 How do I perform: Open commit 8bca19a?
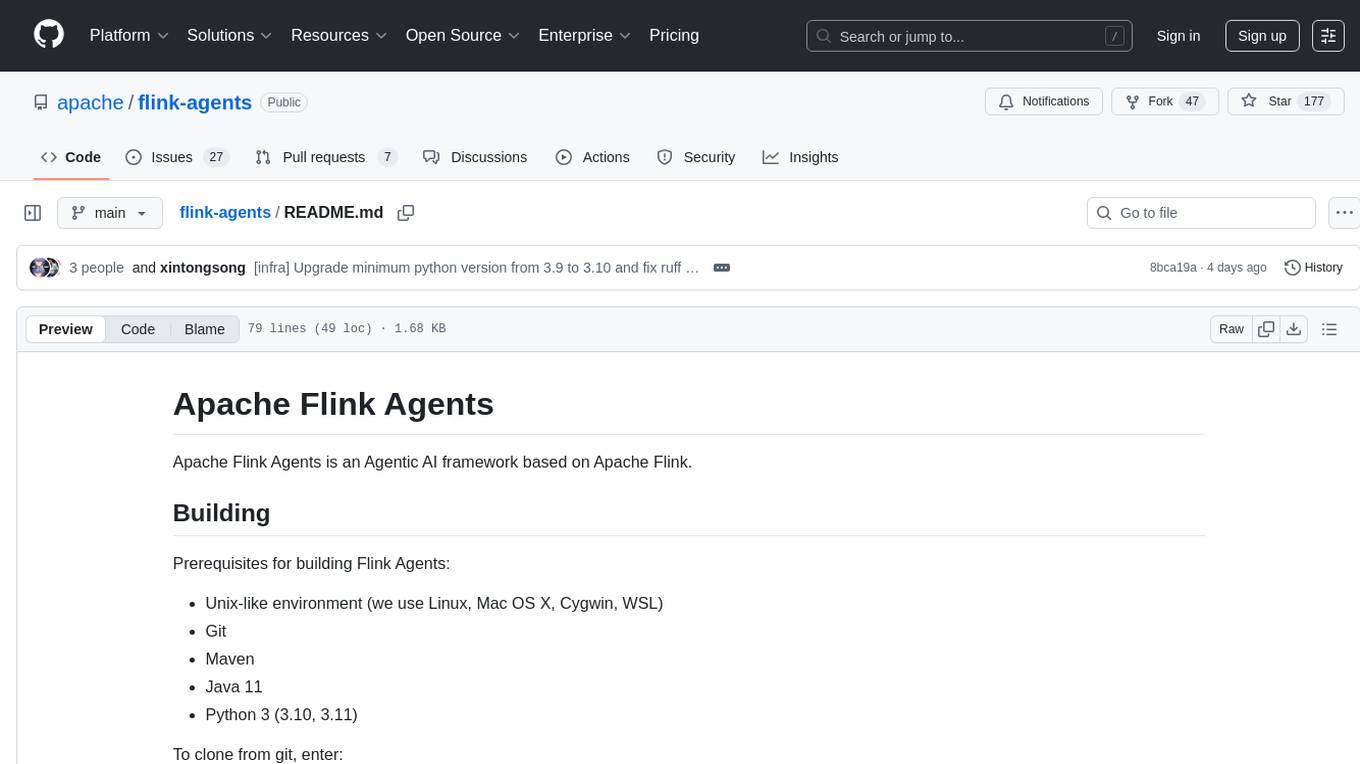click(x=1173, y=268)
